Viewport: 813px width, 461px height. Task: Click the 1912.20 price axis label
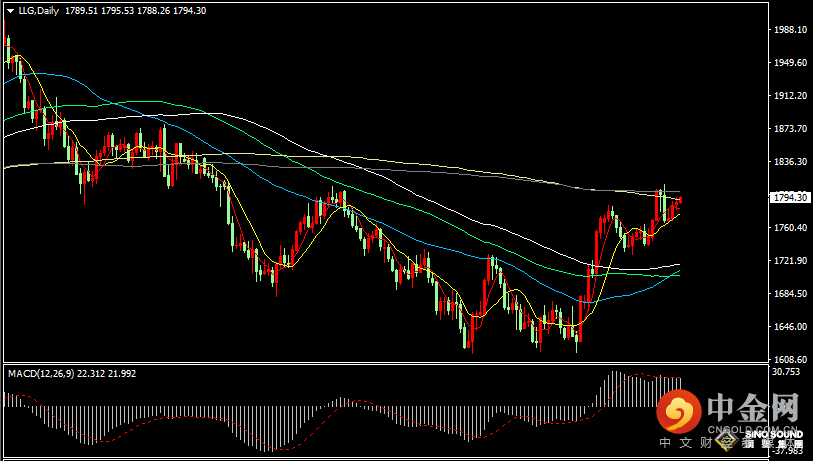coord(790,96)
